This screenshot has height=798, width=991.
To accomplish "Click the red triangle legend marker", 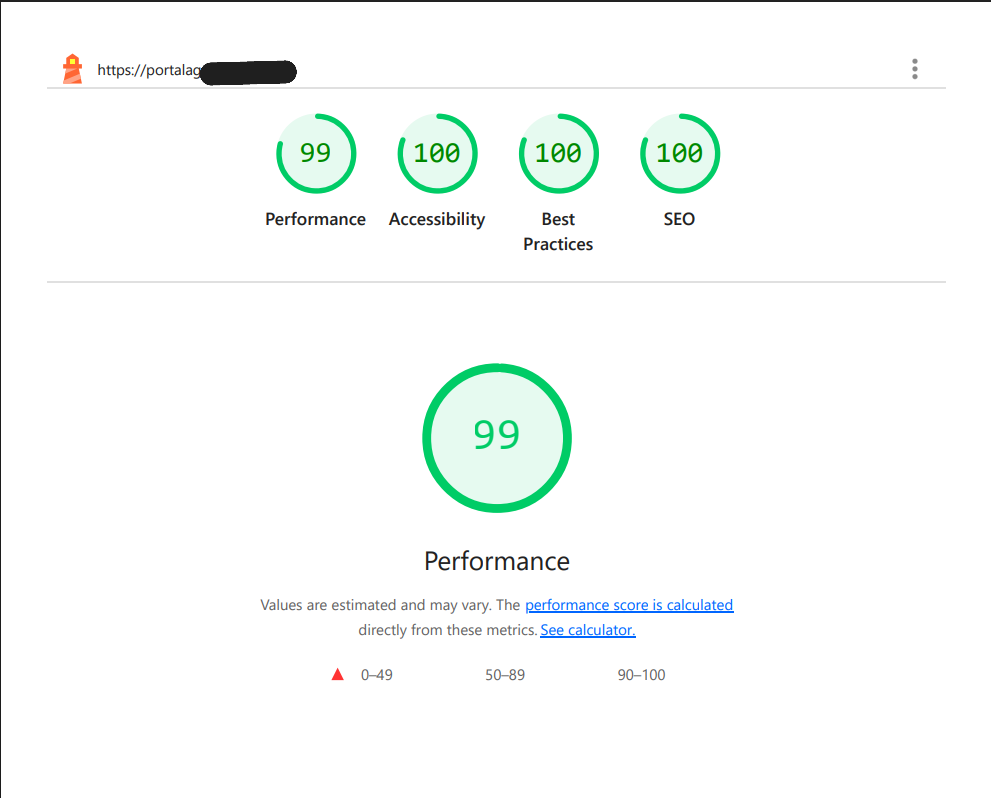I will 338,673.
